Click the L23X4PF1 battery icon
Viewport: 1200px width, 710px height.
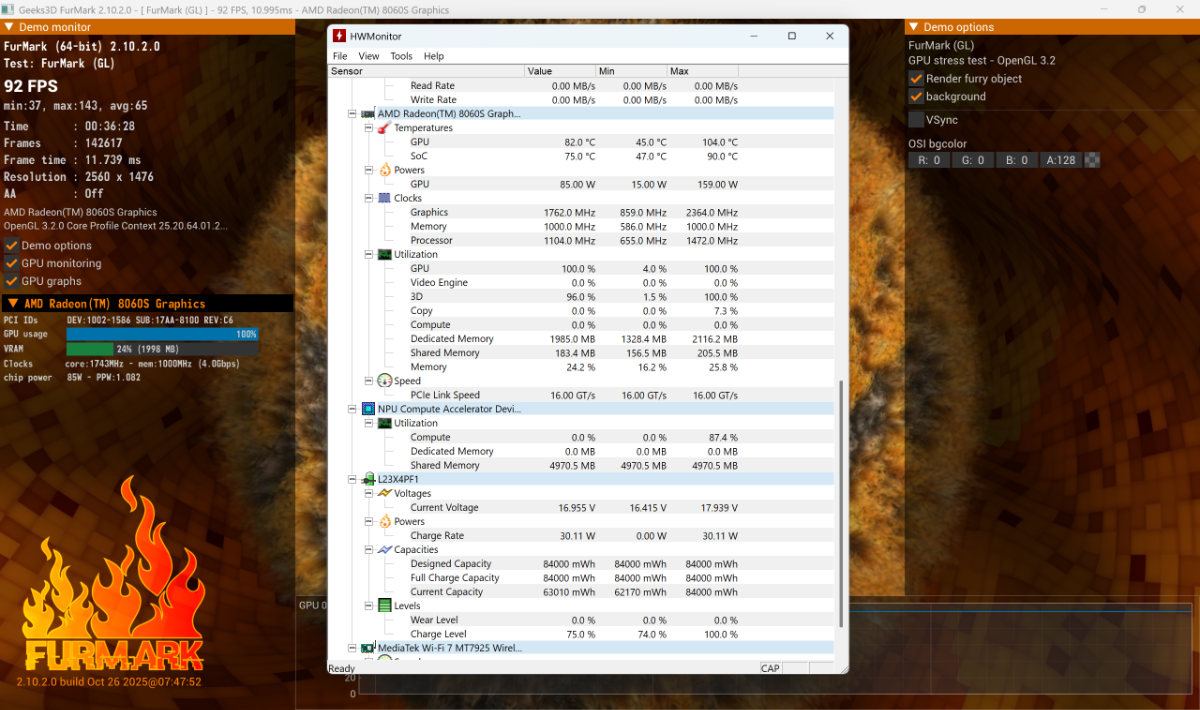click(x=368, y=479)
